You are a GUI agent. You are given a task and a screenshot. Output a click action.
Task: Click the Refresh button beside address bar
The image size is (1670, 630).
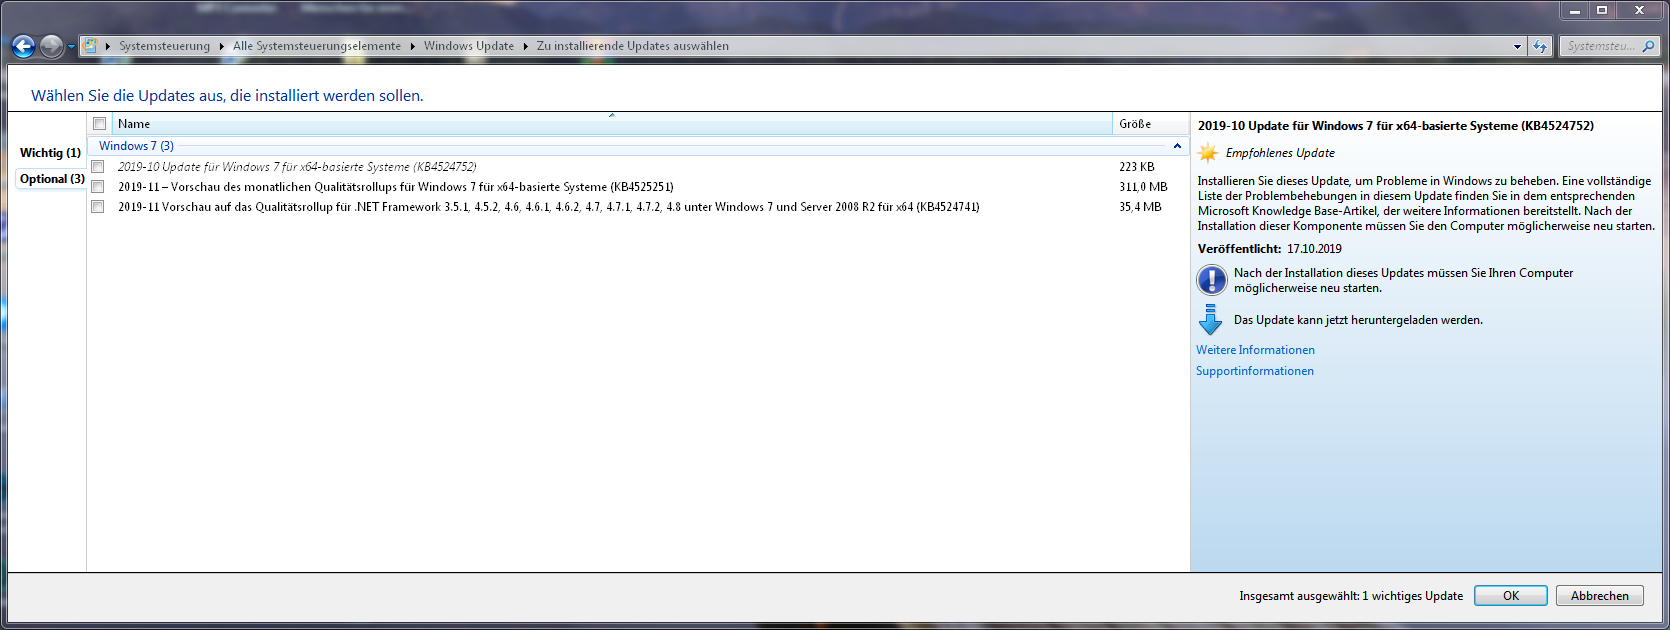pos(1540,46)
